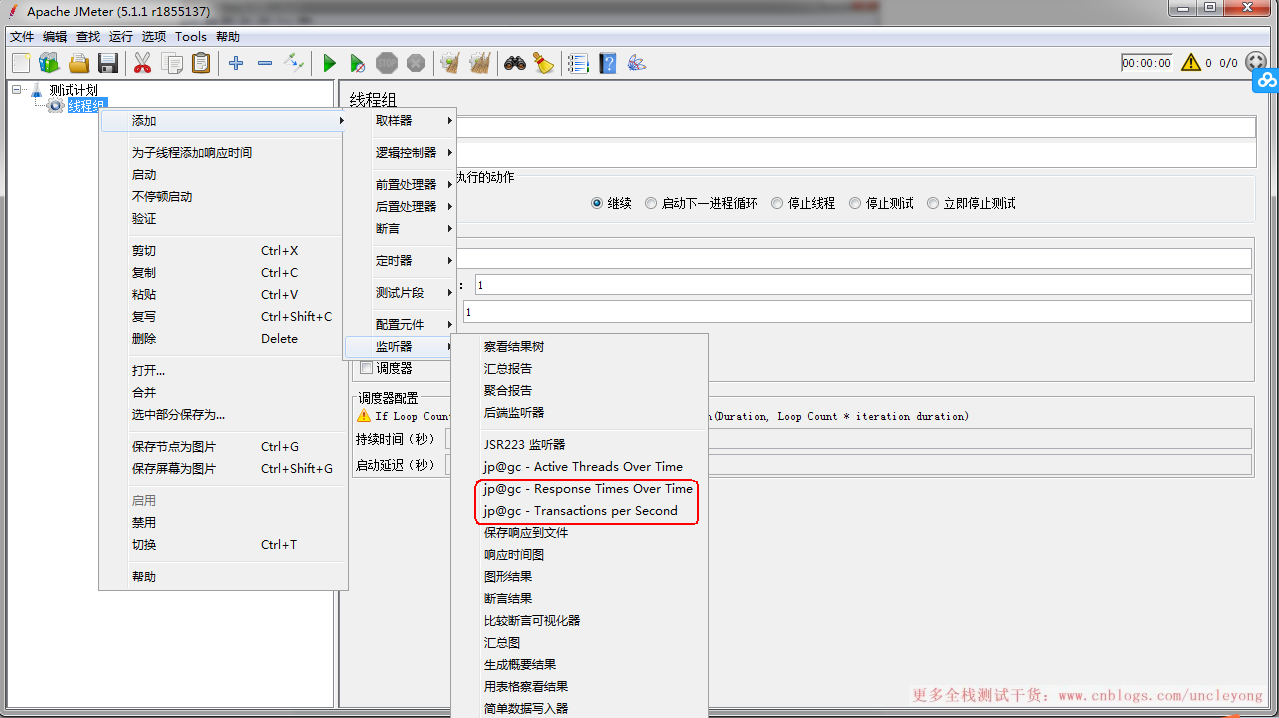
Task: Expand the 逻辑控制器 submenu
Action: [401, 153]
